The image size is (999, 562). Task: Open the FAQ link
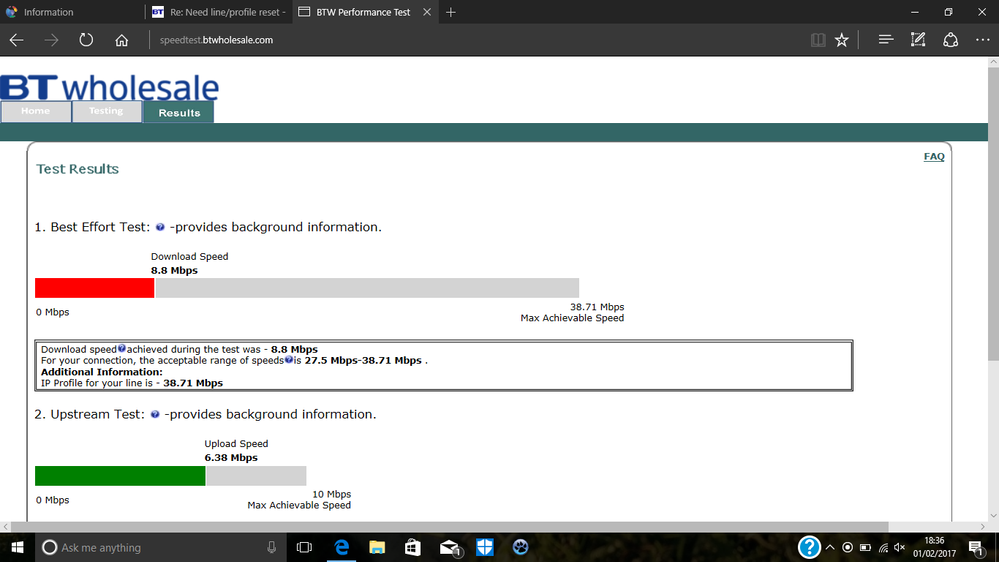tap(934, 157)
